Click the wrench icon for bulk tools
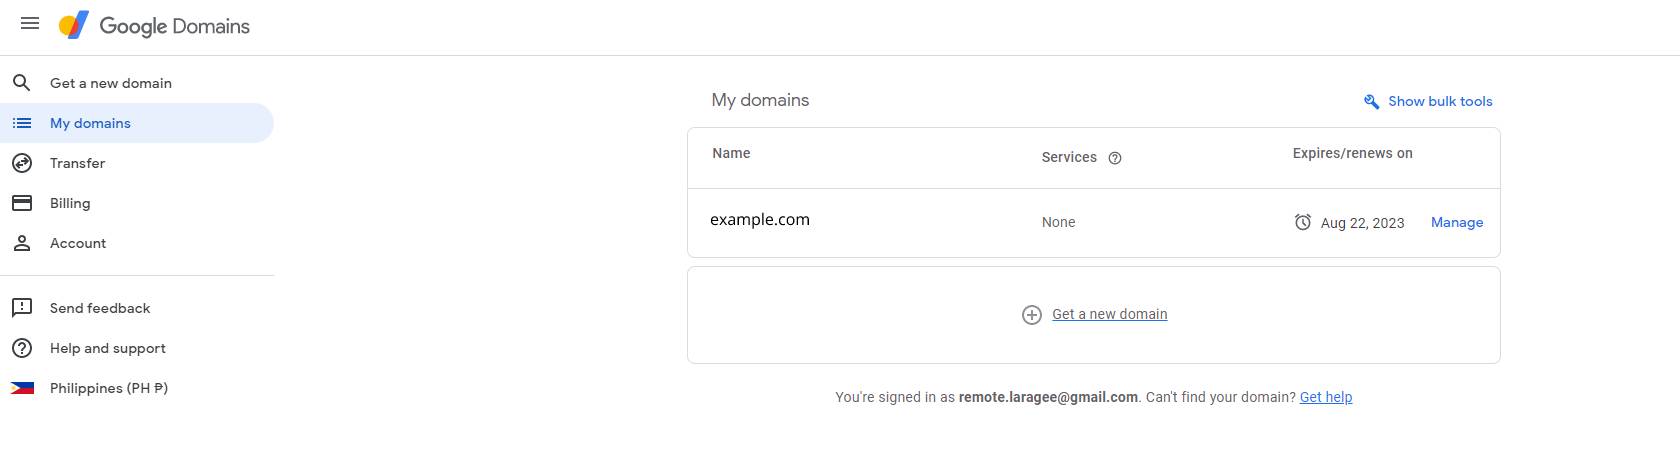This screenshot has width=1680, height=476. pos(1371,101)
